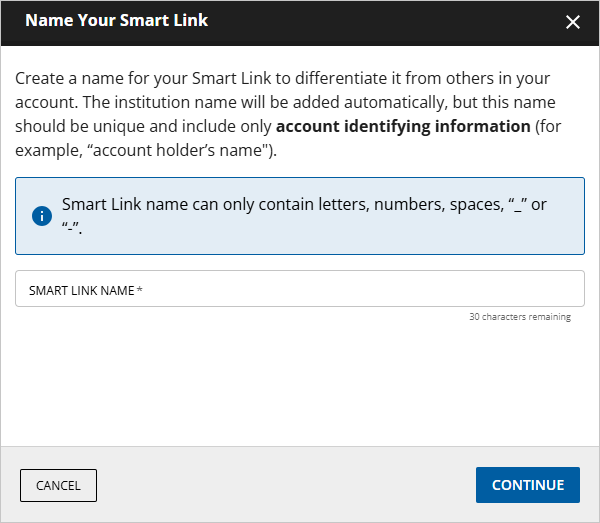Click the "30 characters remaining" counter

[x=519, y=317]
